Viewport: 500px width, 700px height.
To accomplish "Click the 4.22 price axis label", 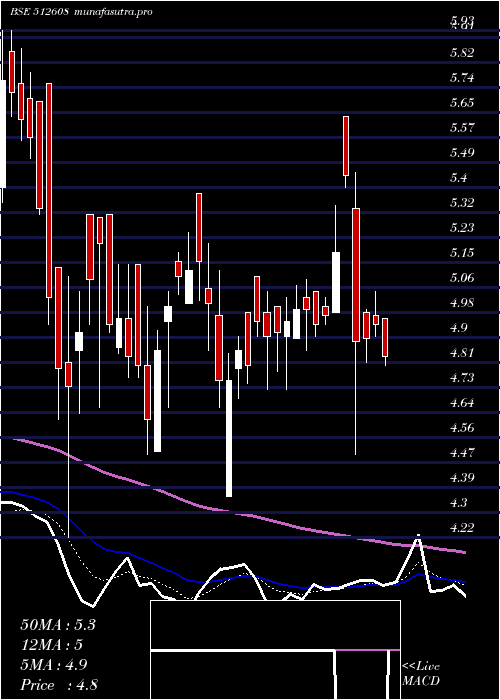I will [x=462, y=528].
